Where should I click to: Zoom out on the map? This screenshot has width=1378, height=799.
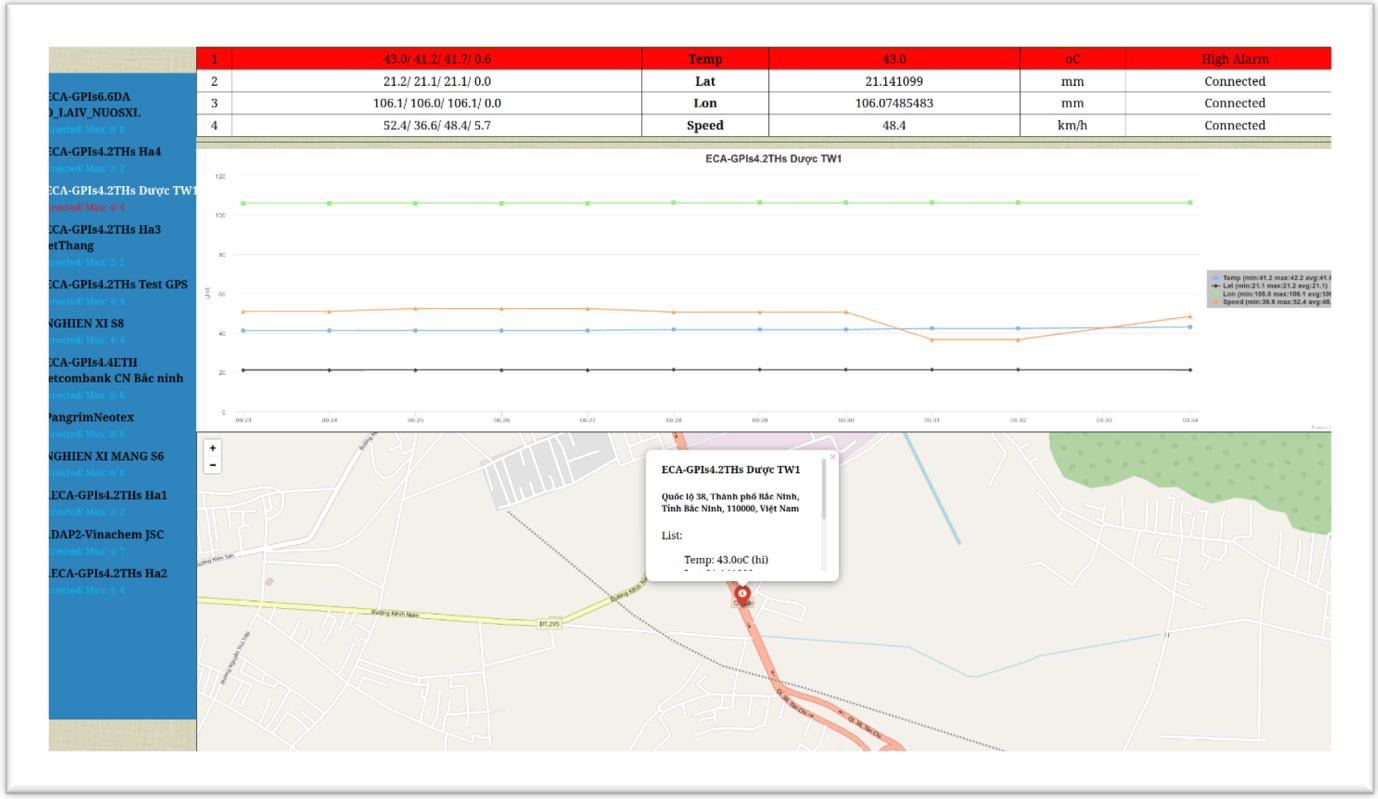pyautogui.click(x=212, y=465)
